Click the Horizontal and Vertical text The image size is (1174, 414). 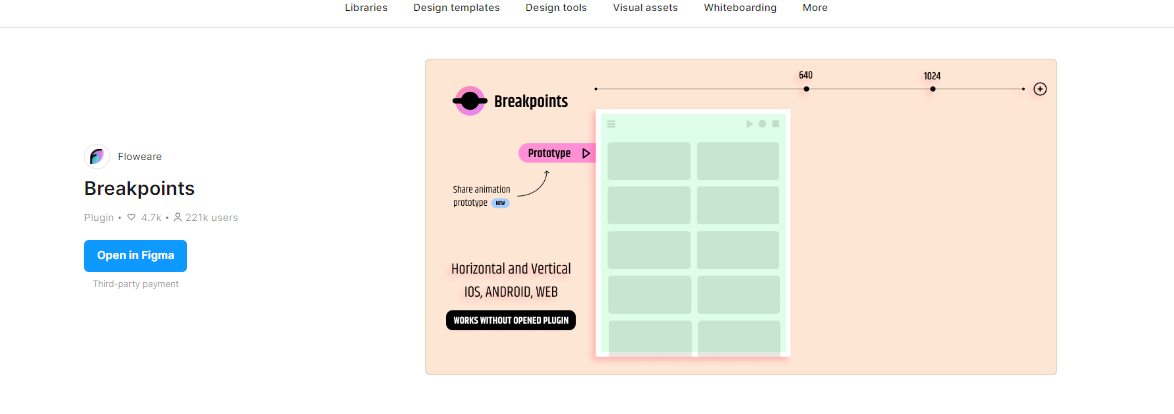pos(511,269)
